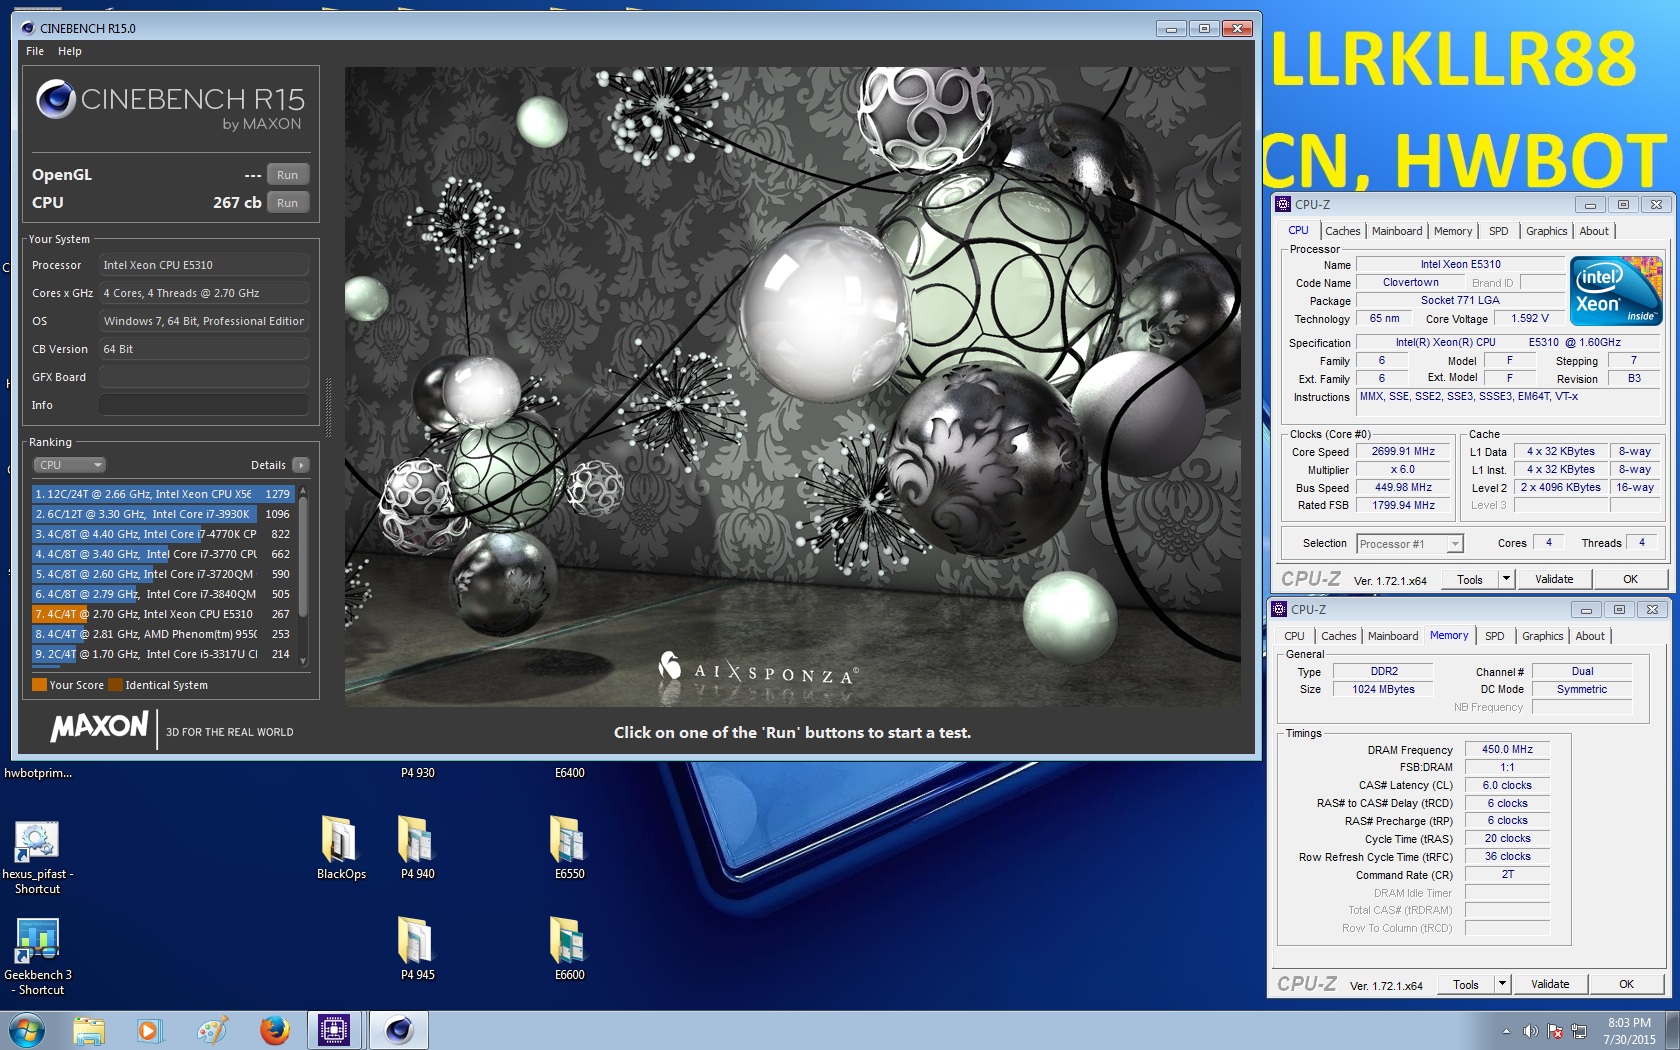
Task: Open P4 940 folder on desktop
Action: point(417,848)
